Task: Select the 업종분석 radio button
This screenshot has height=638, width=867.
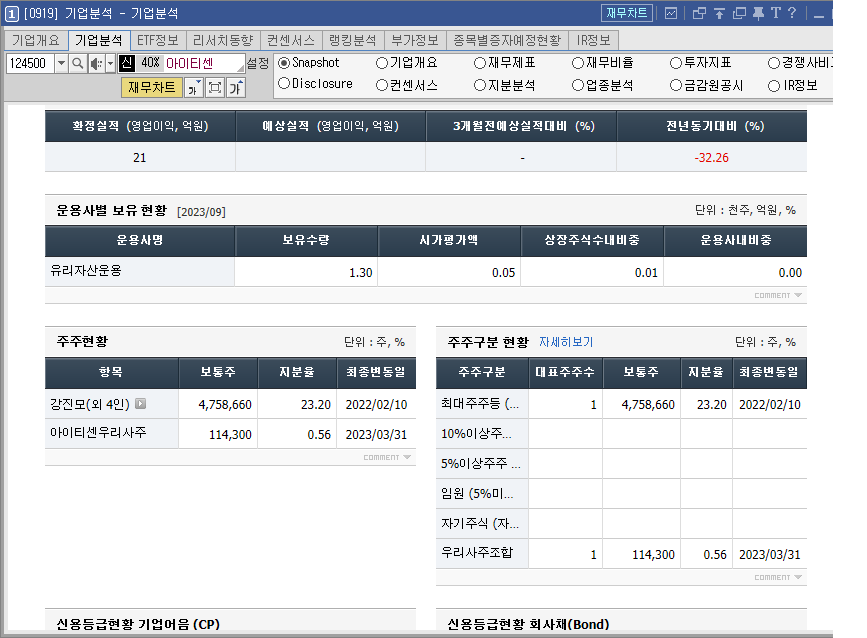Action: [x=578, y=85]
